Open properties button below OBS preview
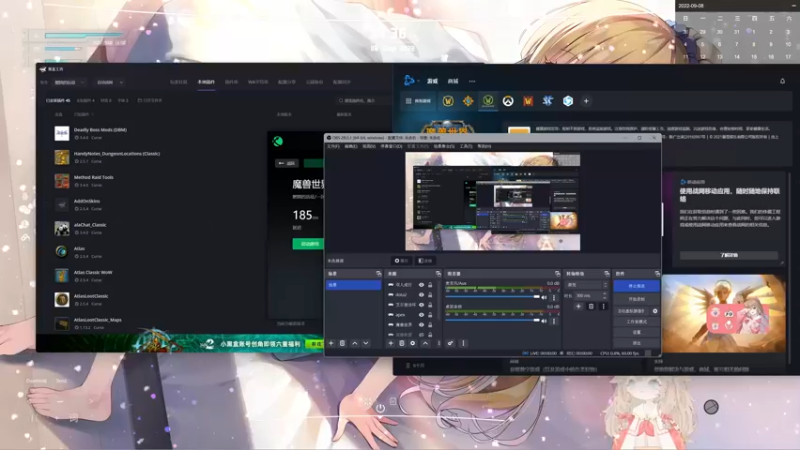The image size is (800, 450). tap(402, 261)
